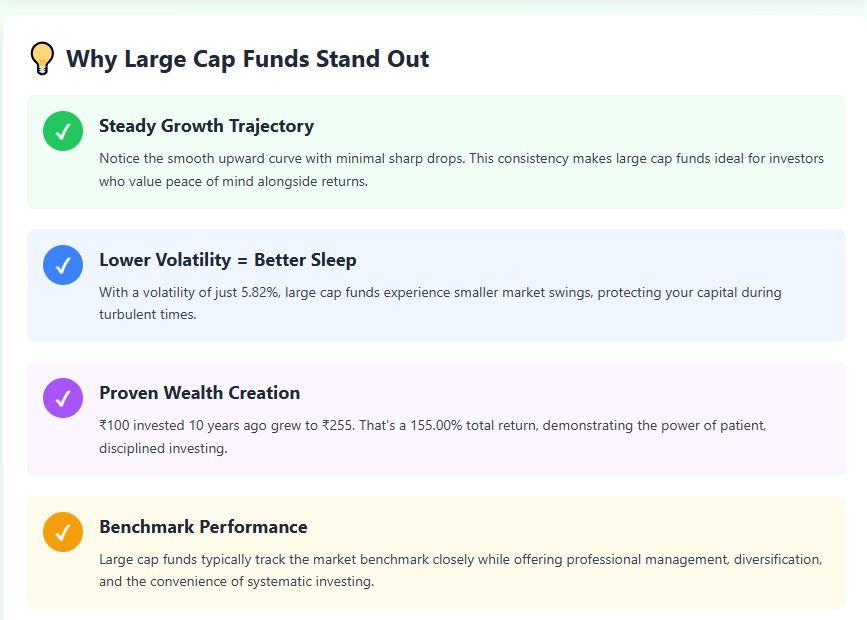Click the green checkmark circle icon
This screenshot has height=620, width=867.
pos(63,131)
